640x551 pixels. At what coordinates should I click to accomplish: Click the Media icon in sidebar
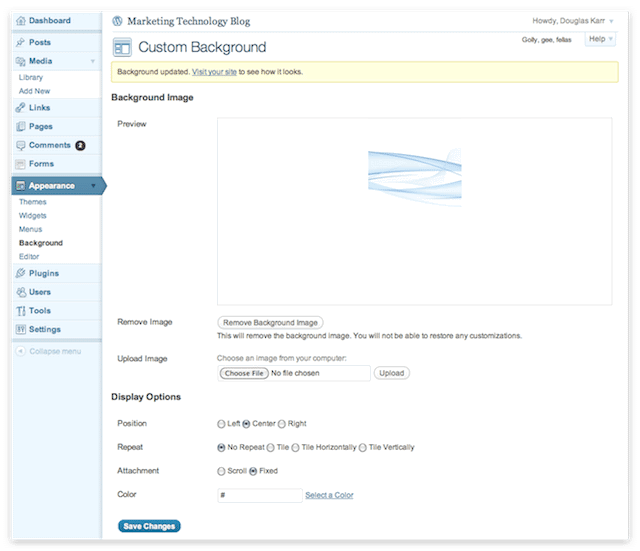[20, 61]
